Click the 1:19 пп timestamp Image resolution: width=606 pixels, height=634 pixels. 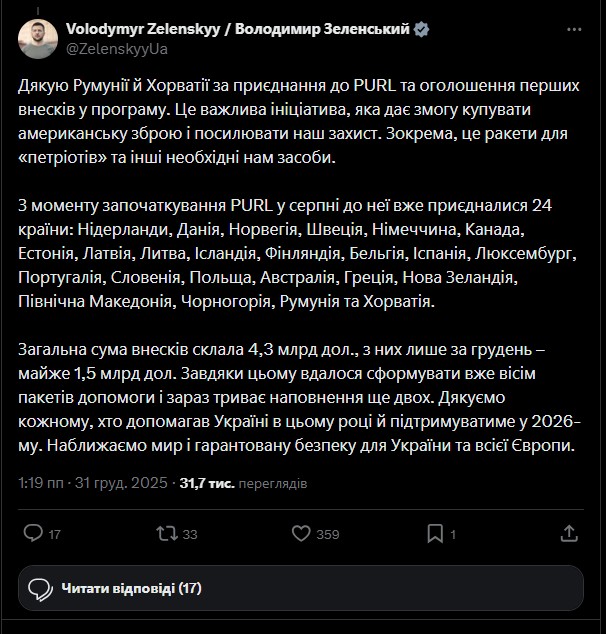pos(41,483)
